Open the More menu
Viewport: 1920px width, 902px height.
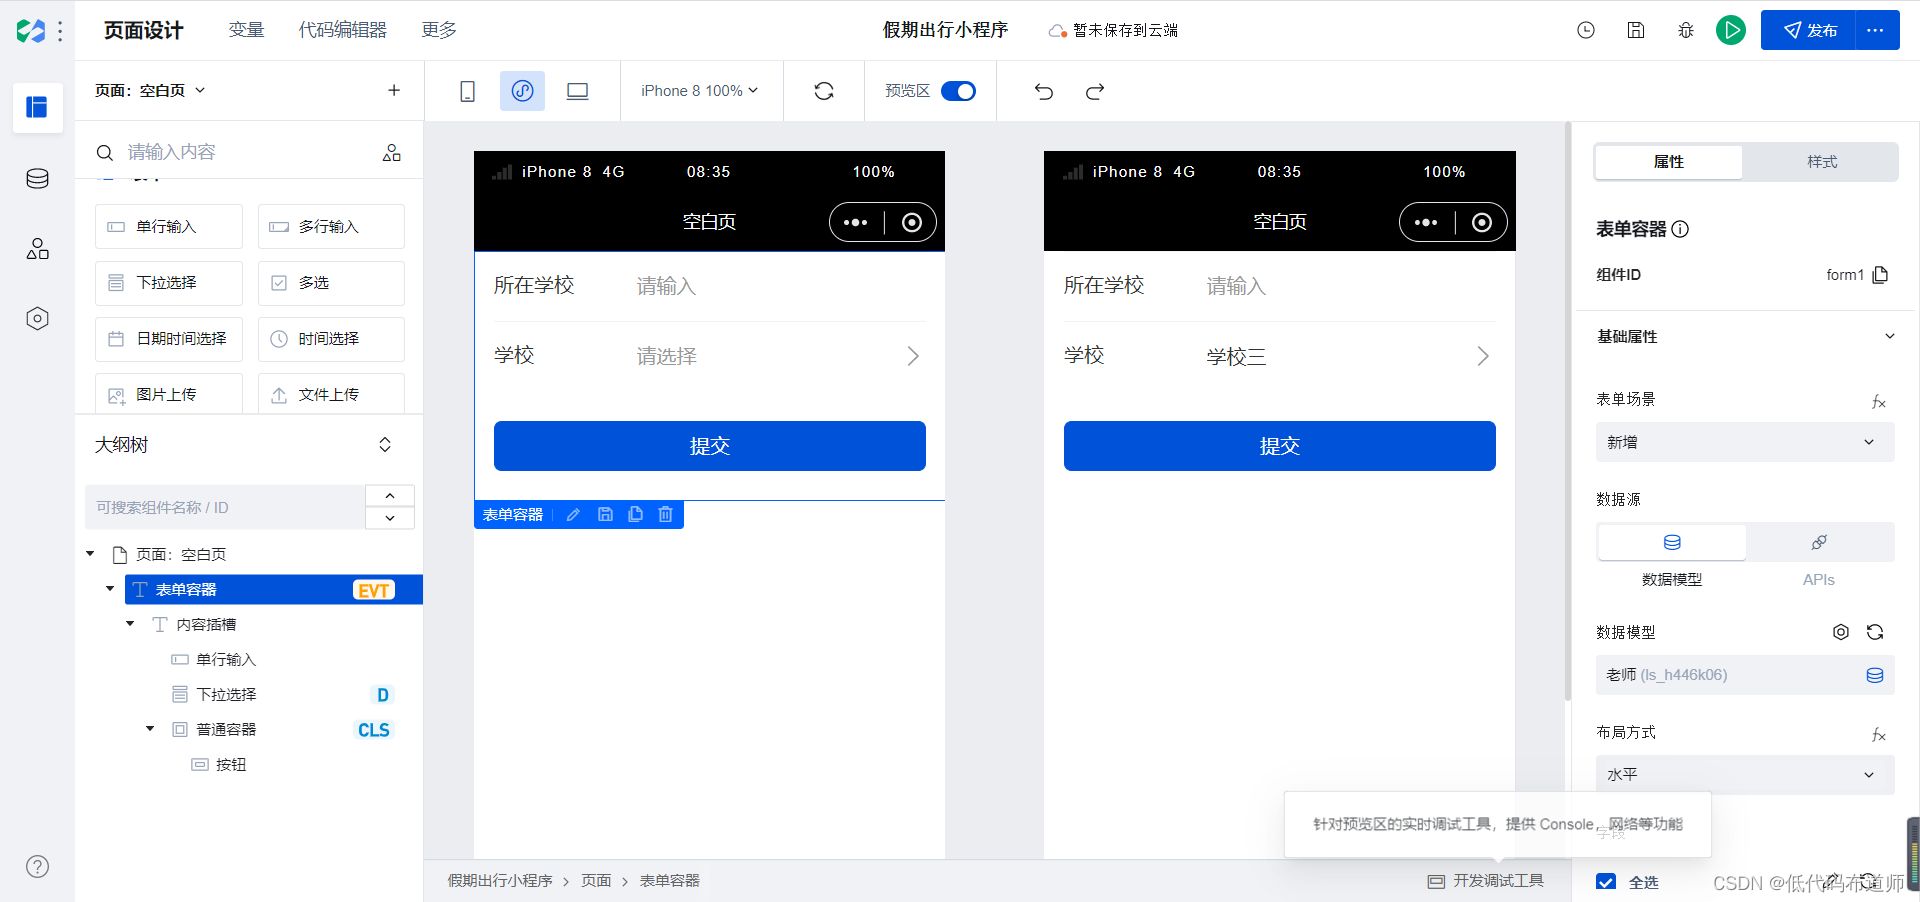click(x=439, y=30)
